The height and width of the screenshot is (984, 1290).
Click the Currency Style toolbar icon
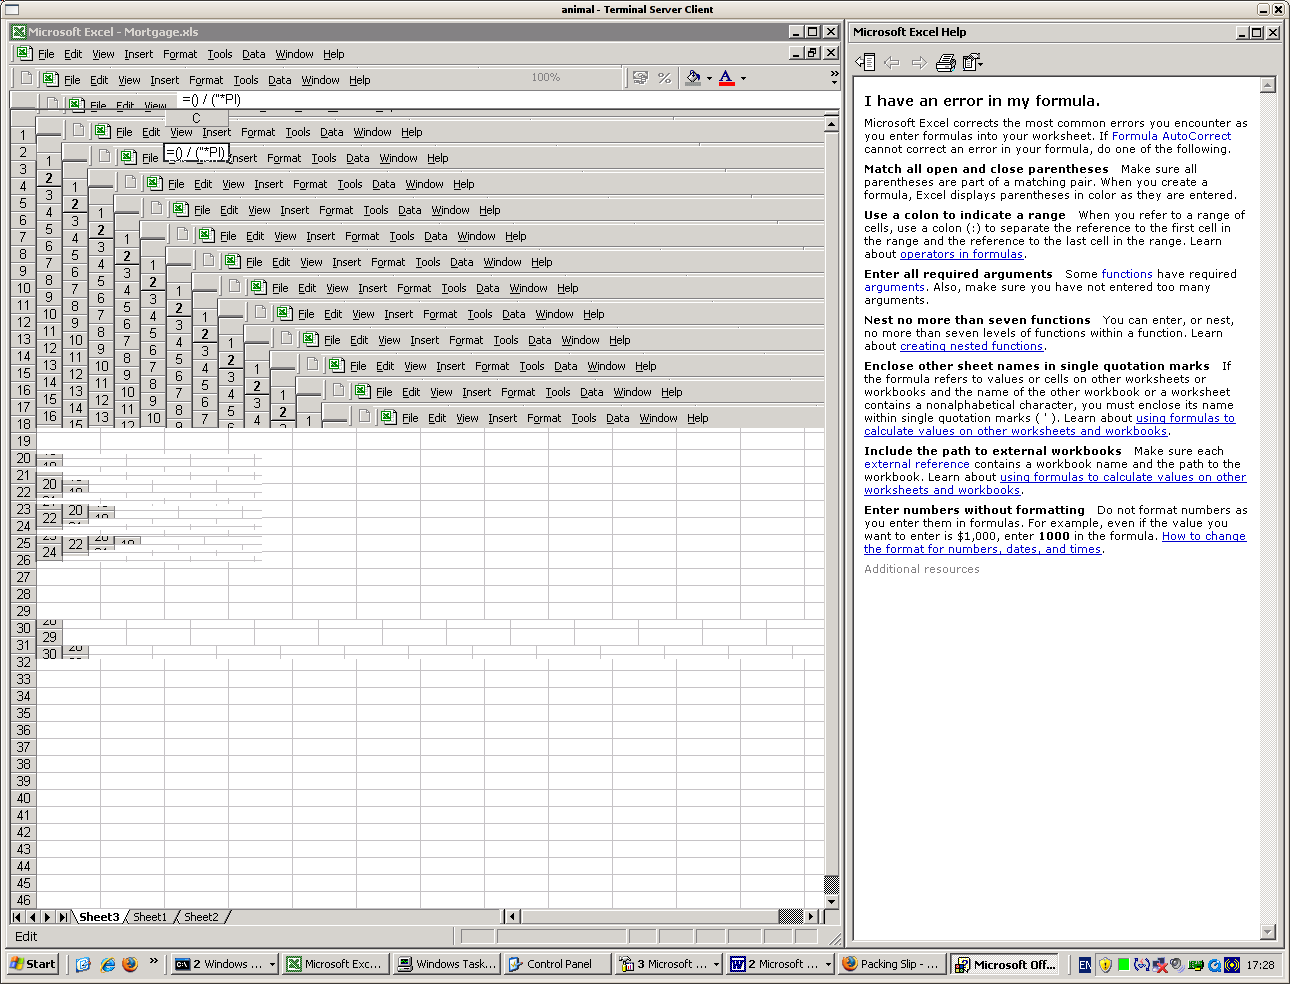coord(640,78)
